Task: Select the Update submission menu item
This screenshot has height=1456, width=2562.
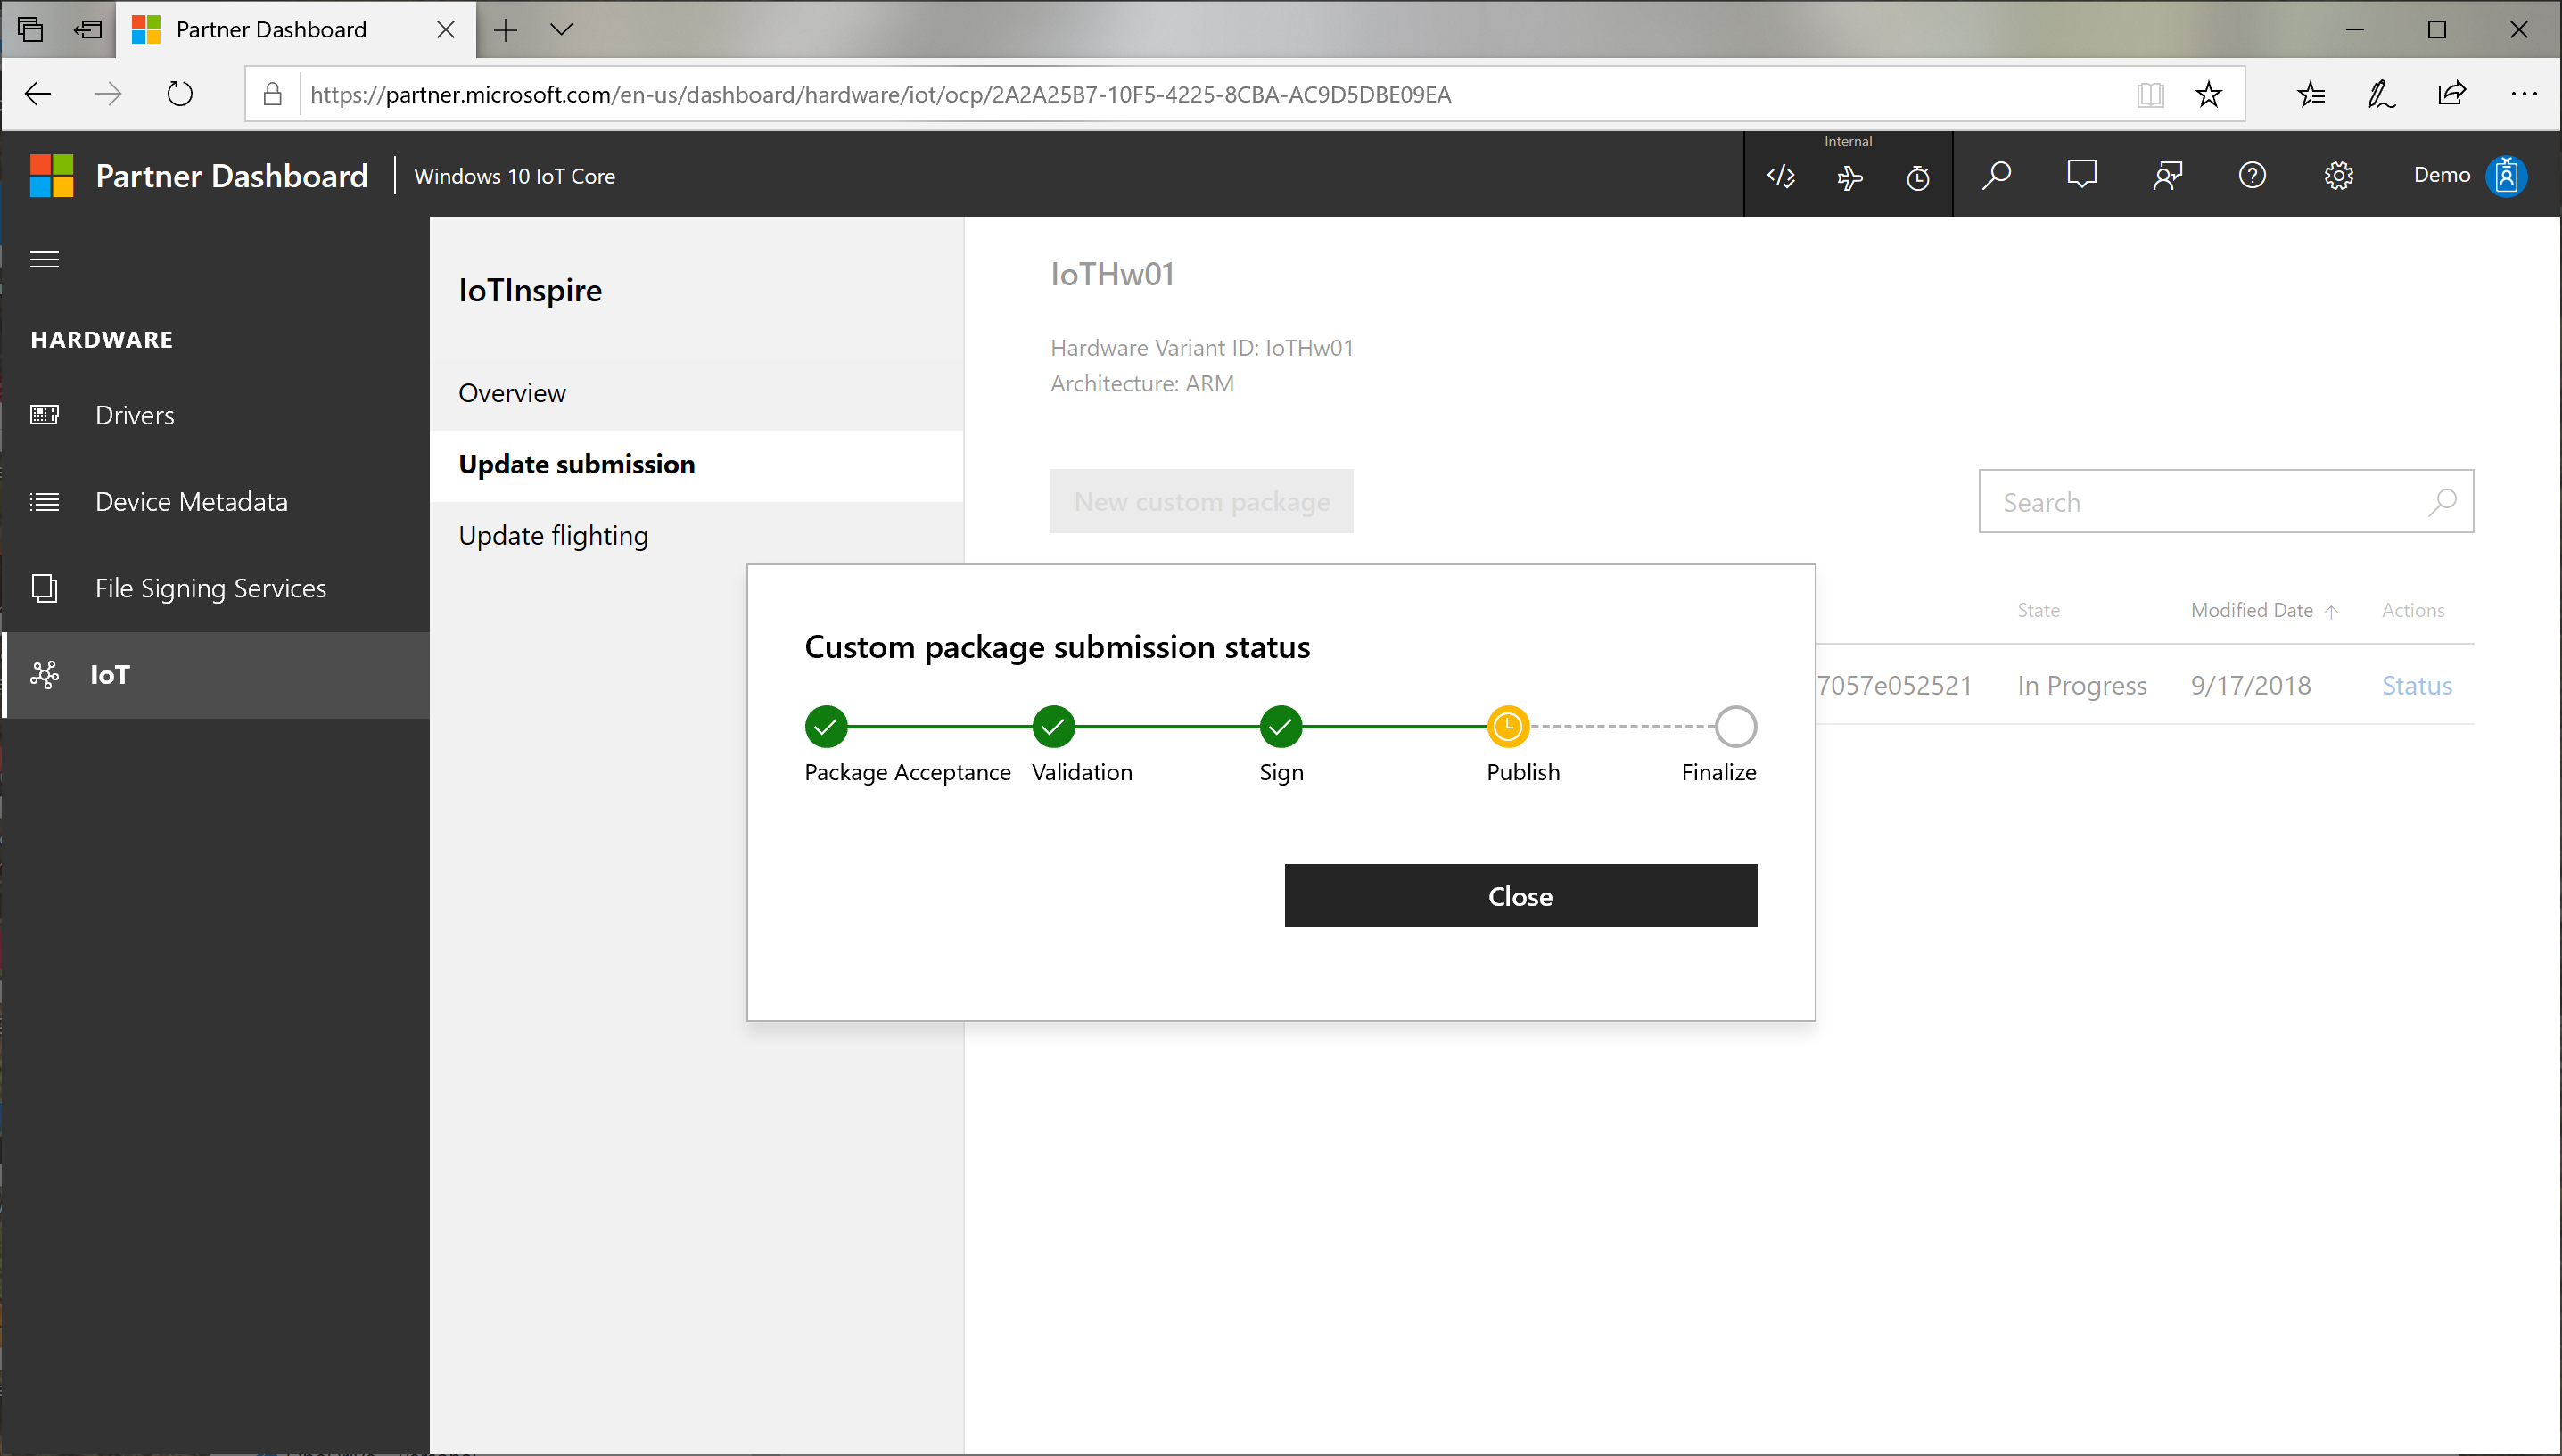Action: click(x=575, y=463)
